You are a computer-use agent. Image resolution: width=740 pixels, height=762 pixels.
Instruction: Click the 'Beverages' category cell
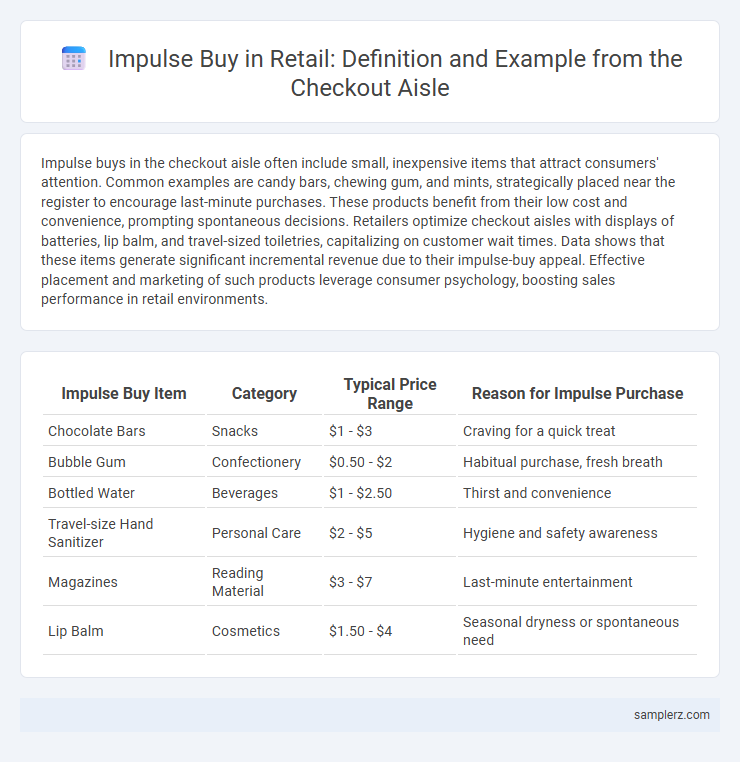[x=264, y=493]
